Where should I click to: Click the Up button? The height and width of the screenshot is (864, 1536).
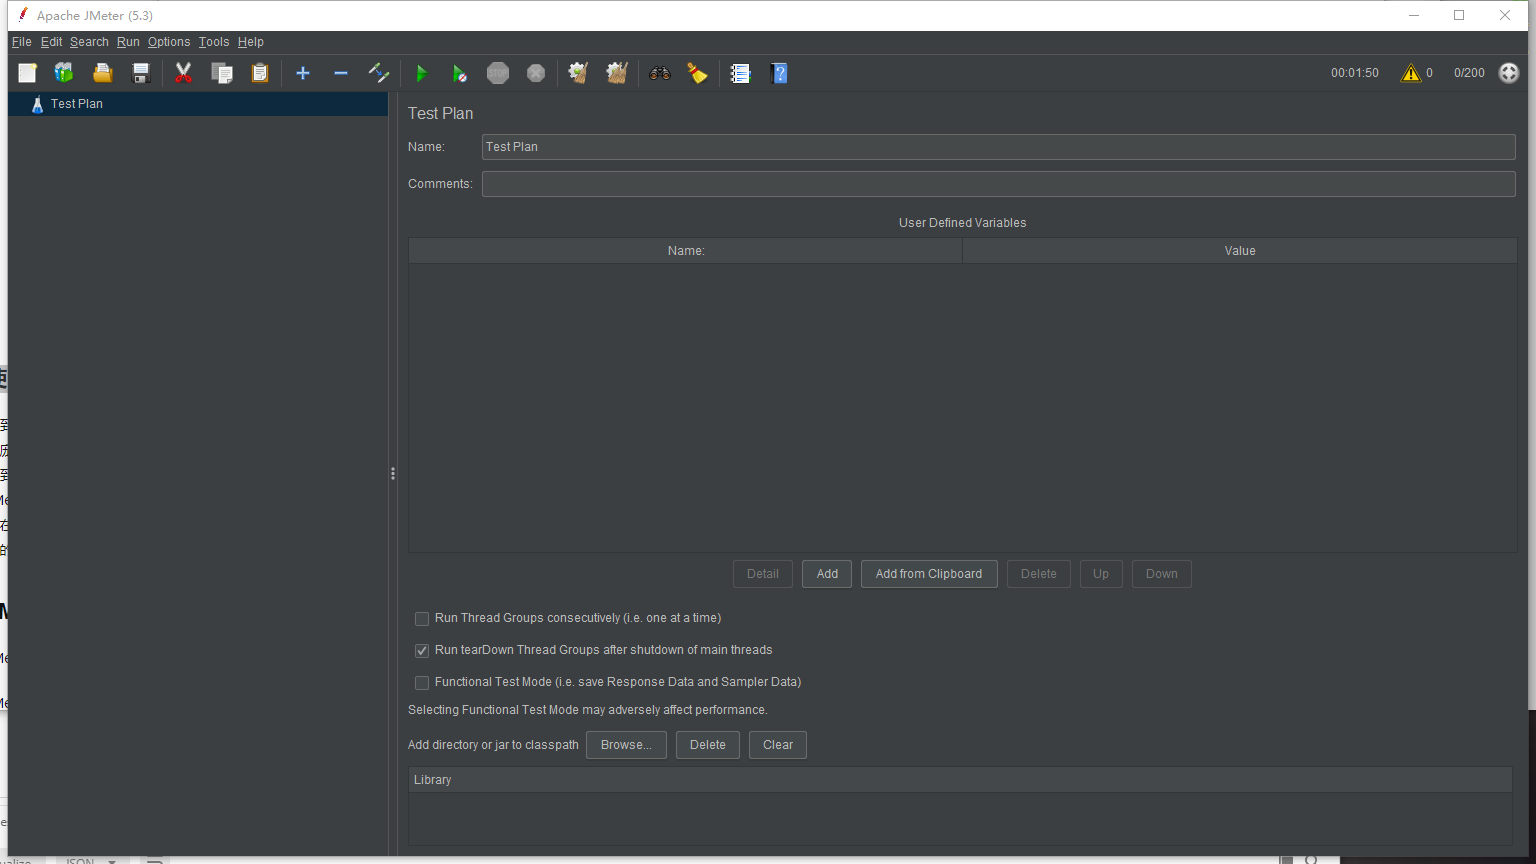click(x=1101, y=574)
